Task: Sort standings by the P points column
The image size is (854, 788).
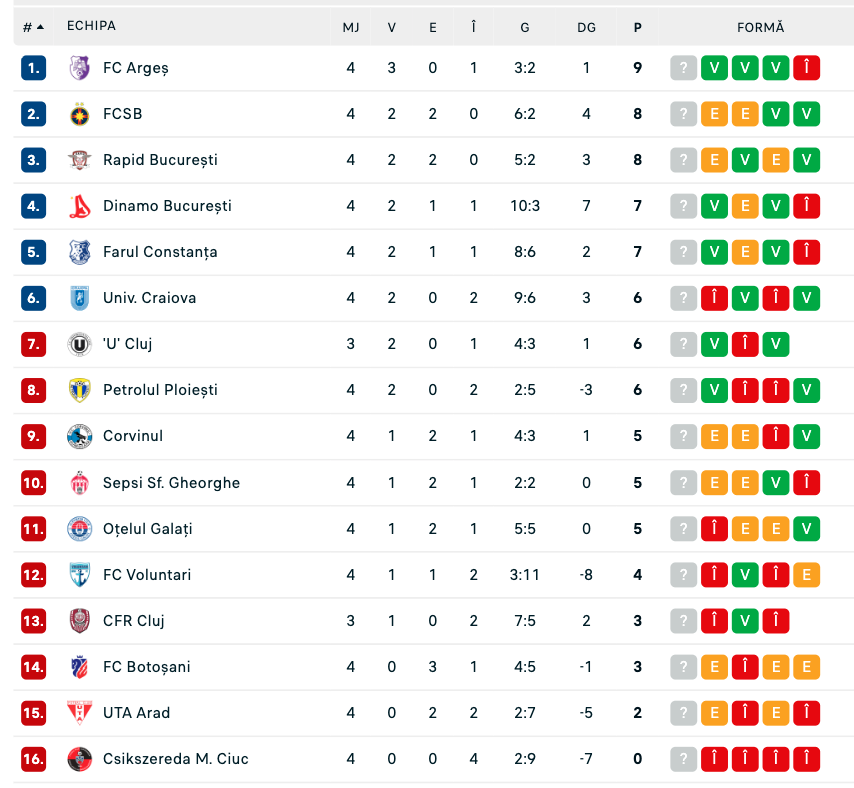Action: pos(637,27)
